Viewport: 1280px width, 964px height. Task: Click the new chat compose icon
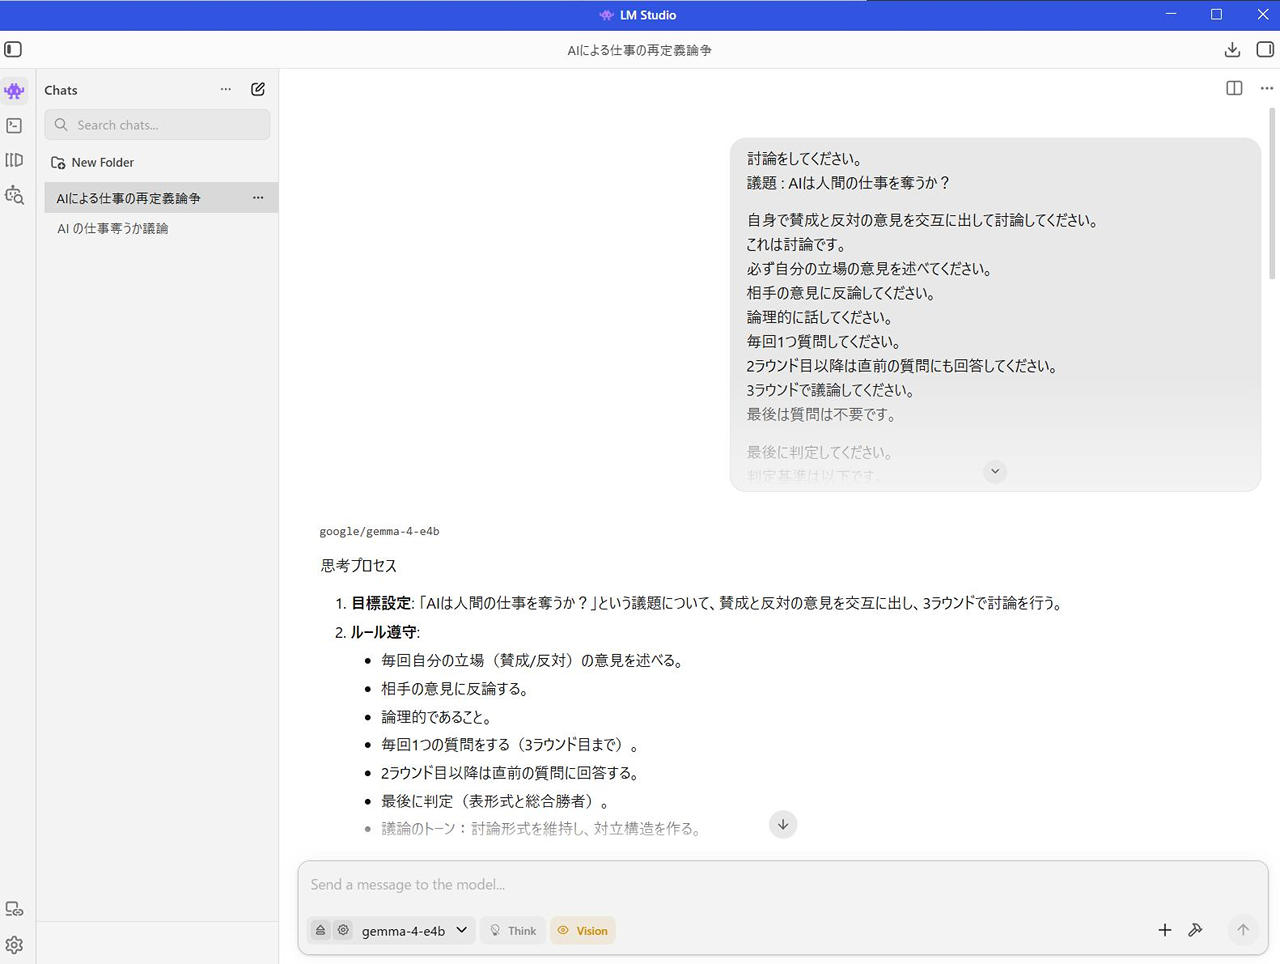click(x=258, y=89)
